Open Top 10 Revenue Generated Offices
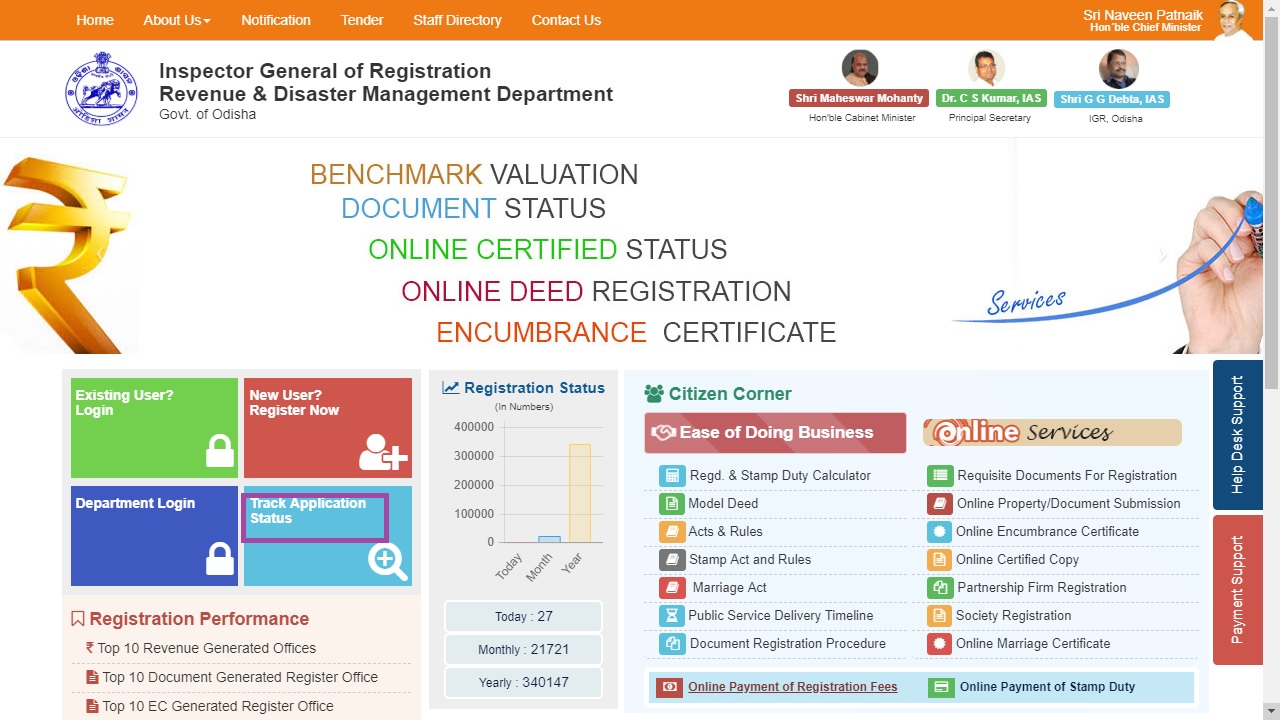Image resolution: width=1280 pixels, height=720 pixels. 206,648
